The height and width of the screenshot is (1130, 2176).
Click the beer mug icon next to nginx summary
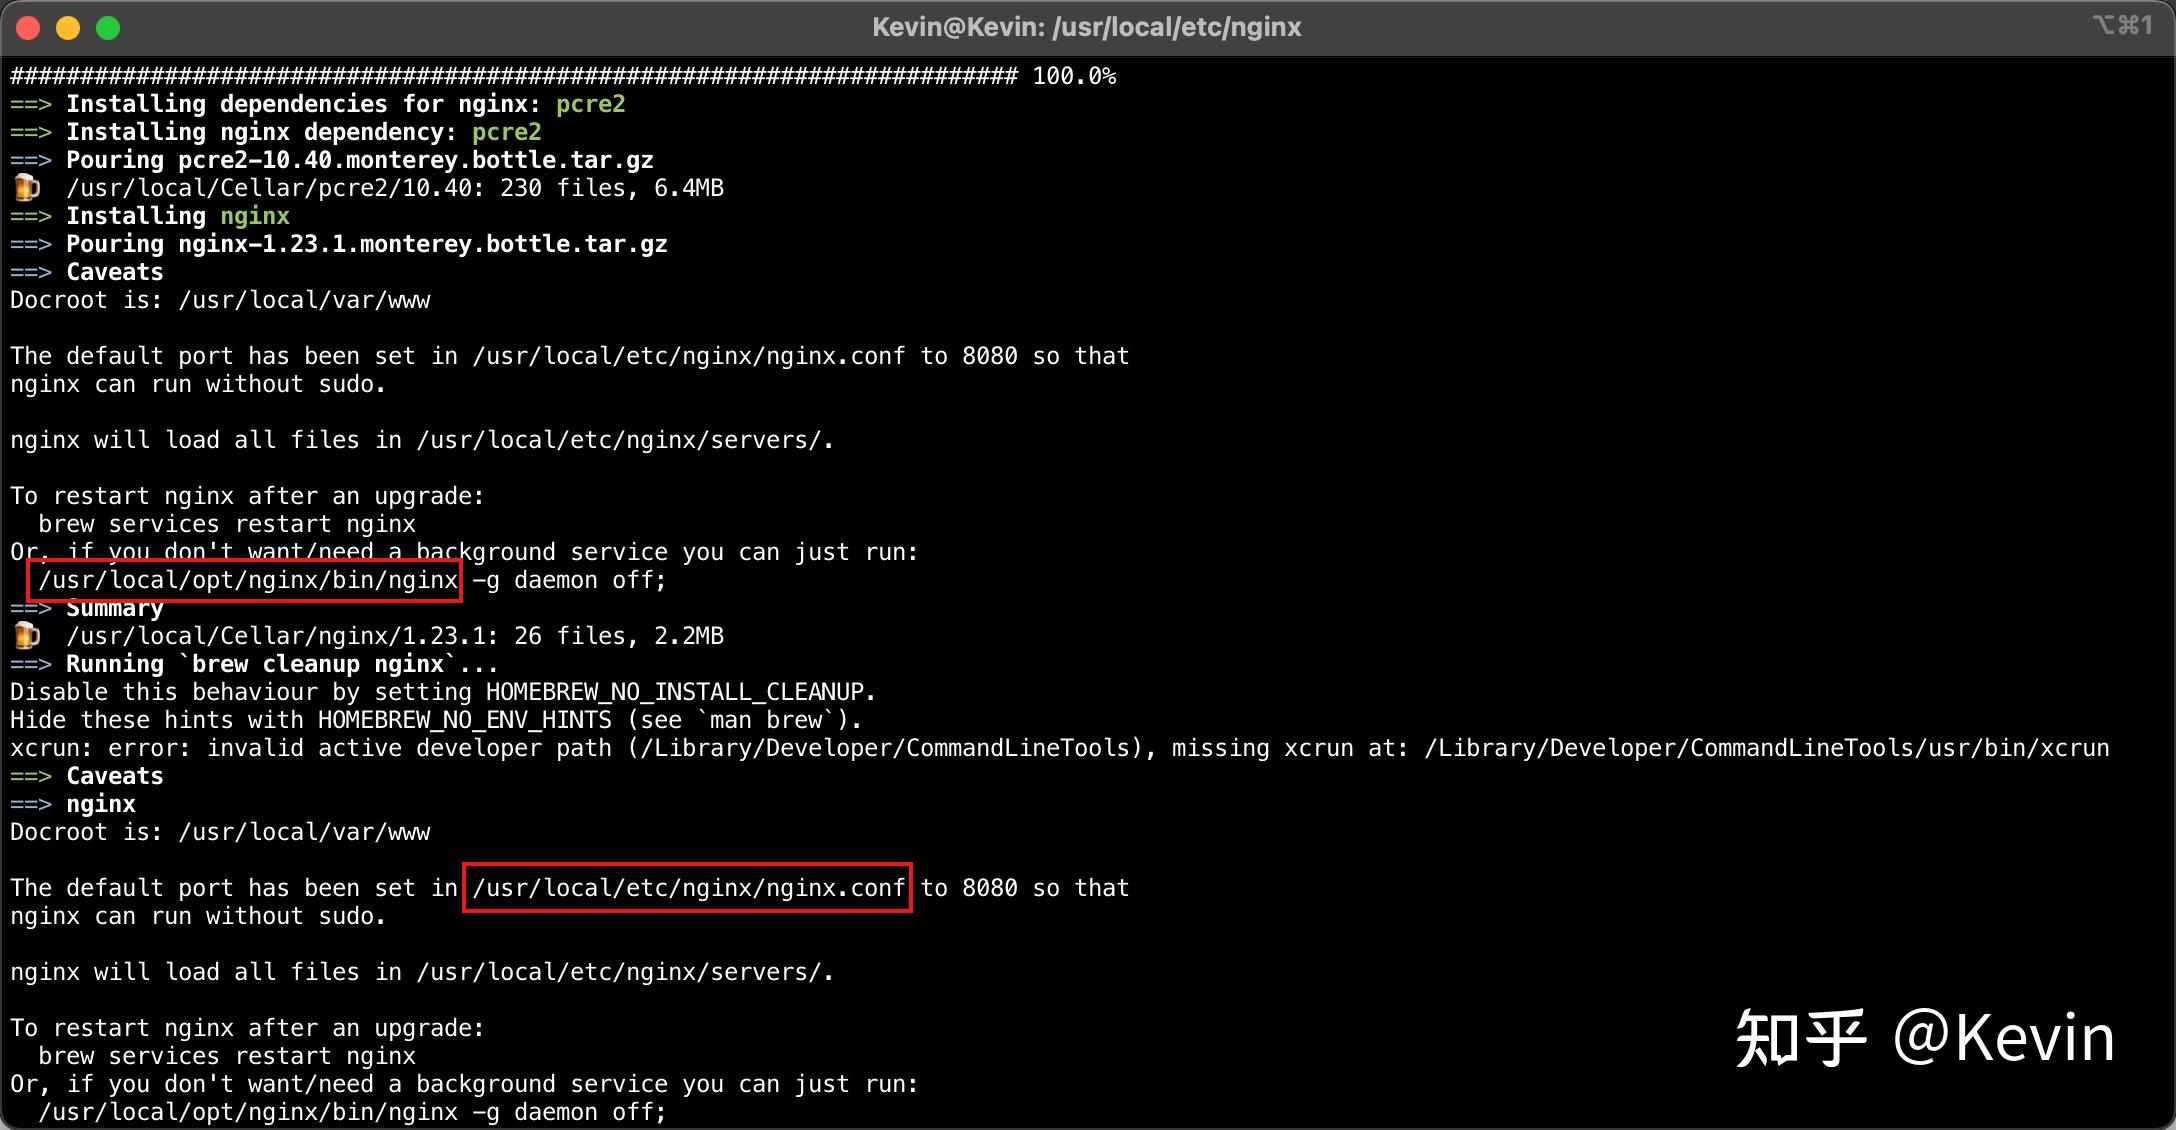pos(26,635)
